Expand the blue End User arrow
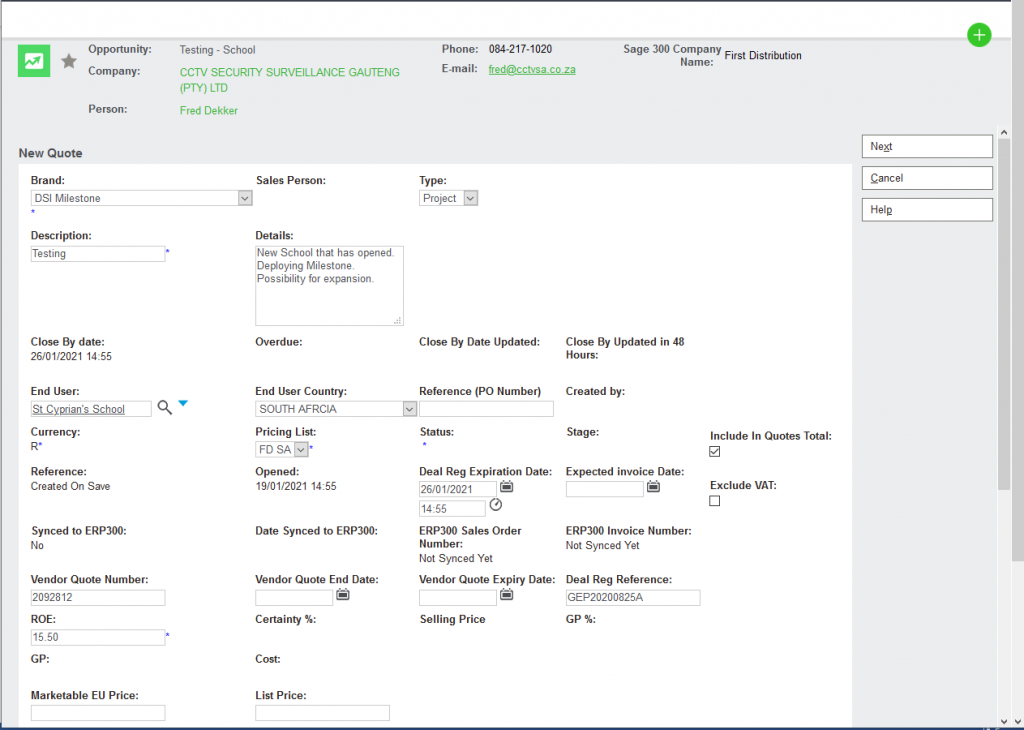1024x730 pixels. pos(183,404)
